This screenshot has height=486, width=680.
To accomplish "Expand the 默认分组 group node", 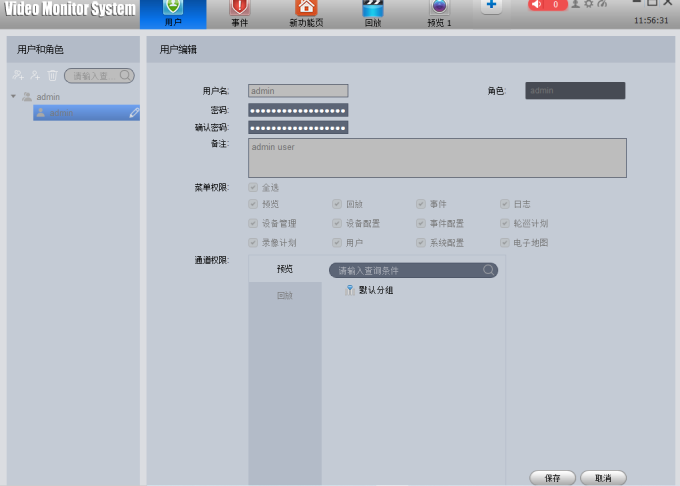I will 349,290.
